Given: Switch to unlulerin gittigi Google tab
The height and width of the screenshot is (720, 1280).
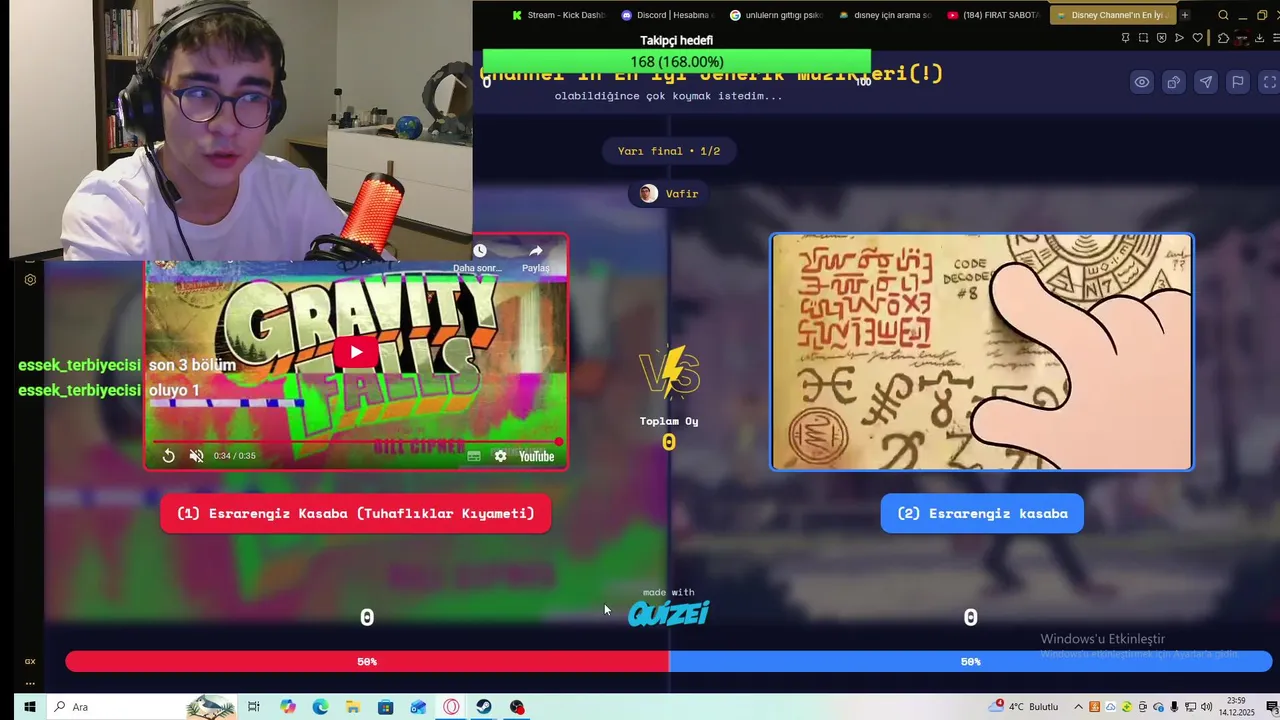Looking at the screenshot, I should click(x=776, y=15).
